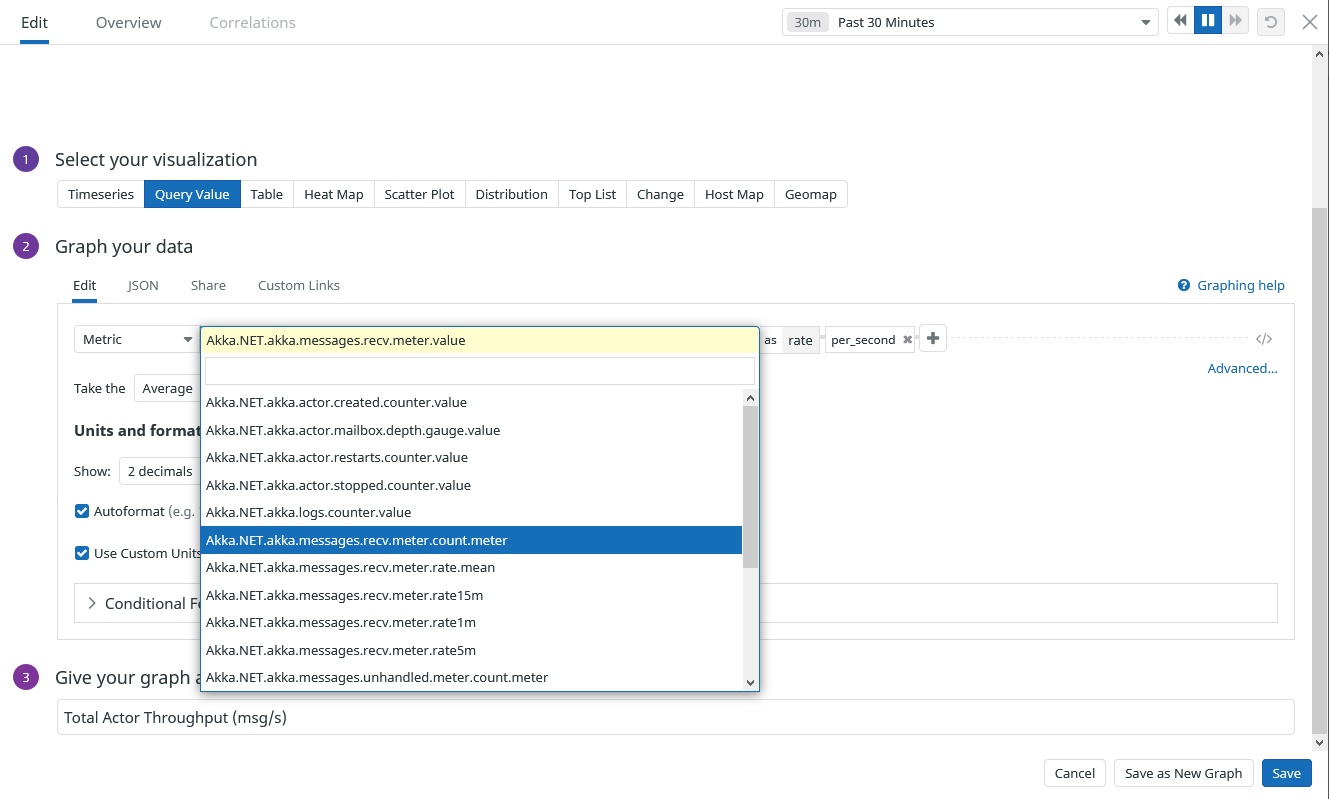Pause the live data updates
This screenshot has height=799, width=1329.
coord(1207,20)
